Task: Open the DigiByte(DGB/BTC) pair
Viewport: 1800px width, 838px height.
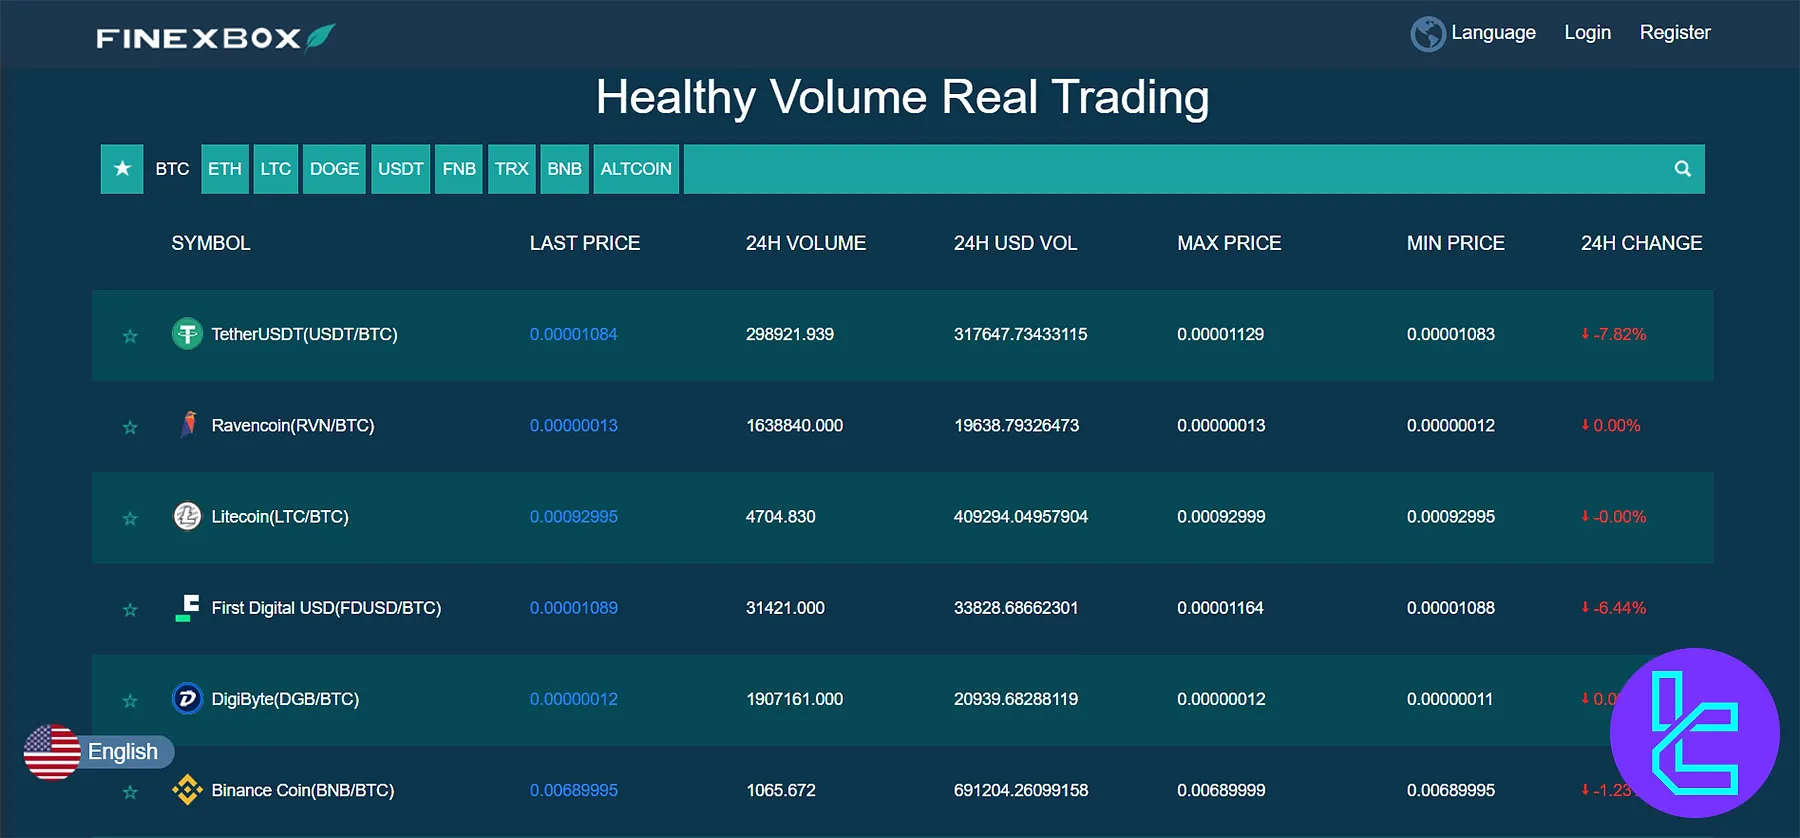Action: pyautogui.click(x=285, y=699)
